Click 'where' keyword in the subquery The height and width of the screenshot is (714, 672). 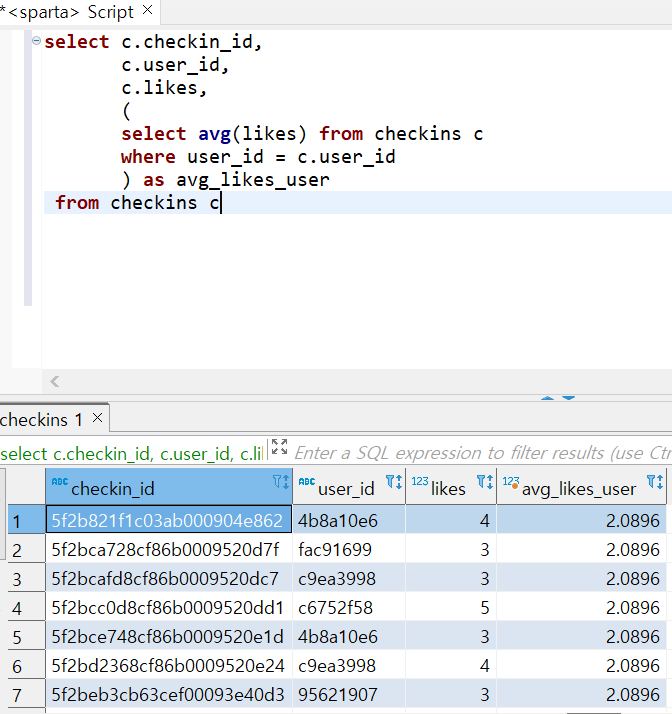[x=148, y=157]
